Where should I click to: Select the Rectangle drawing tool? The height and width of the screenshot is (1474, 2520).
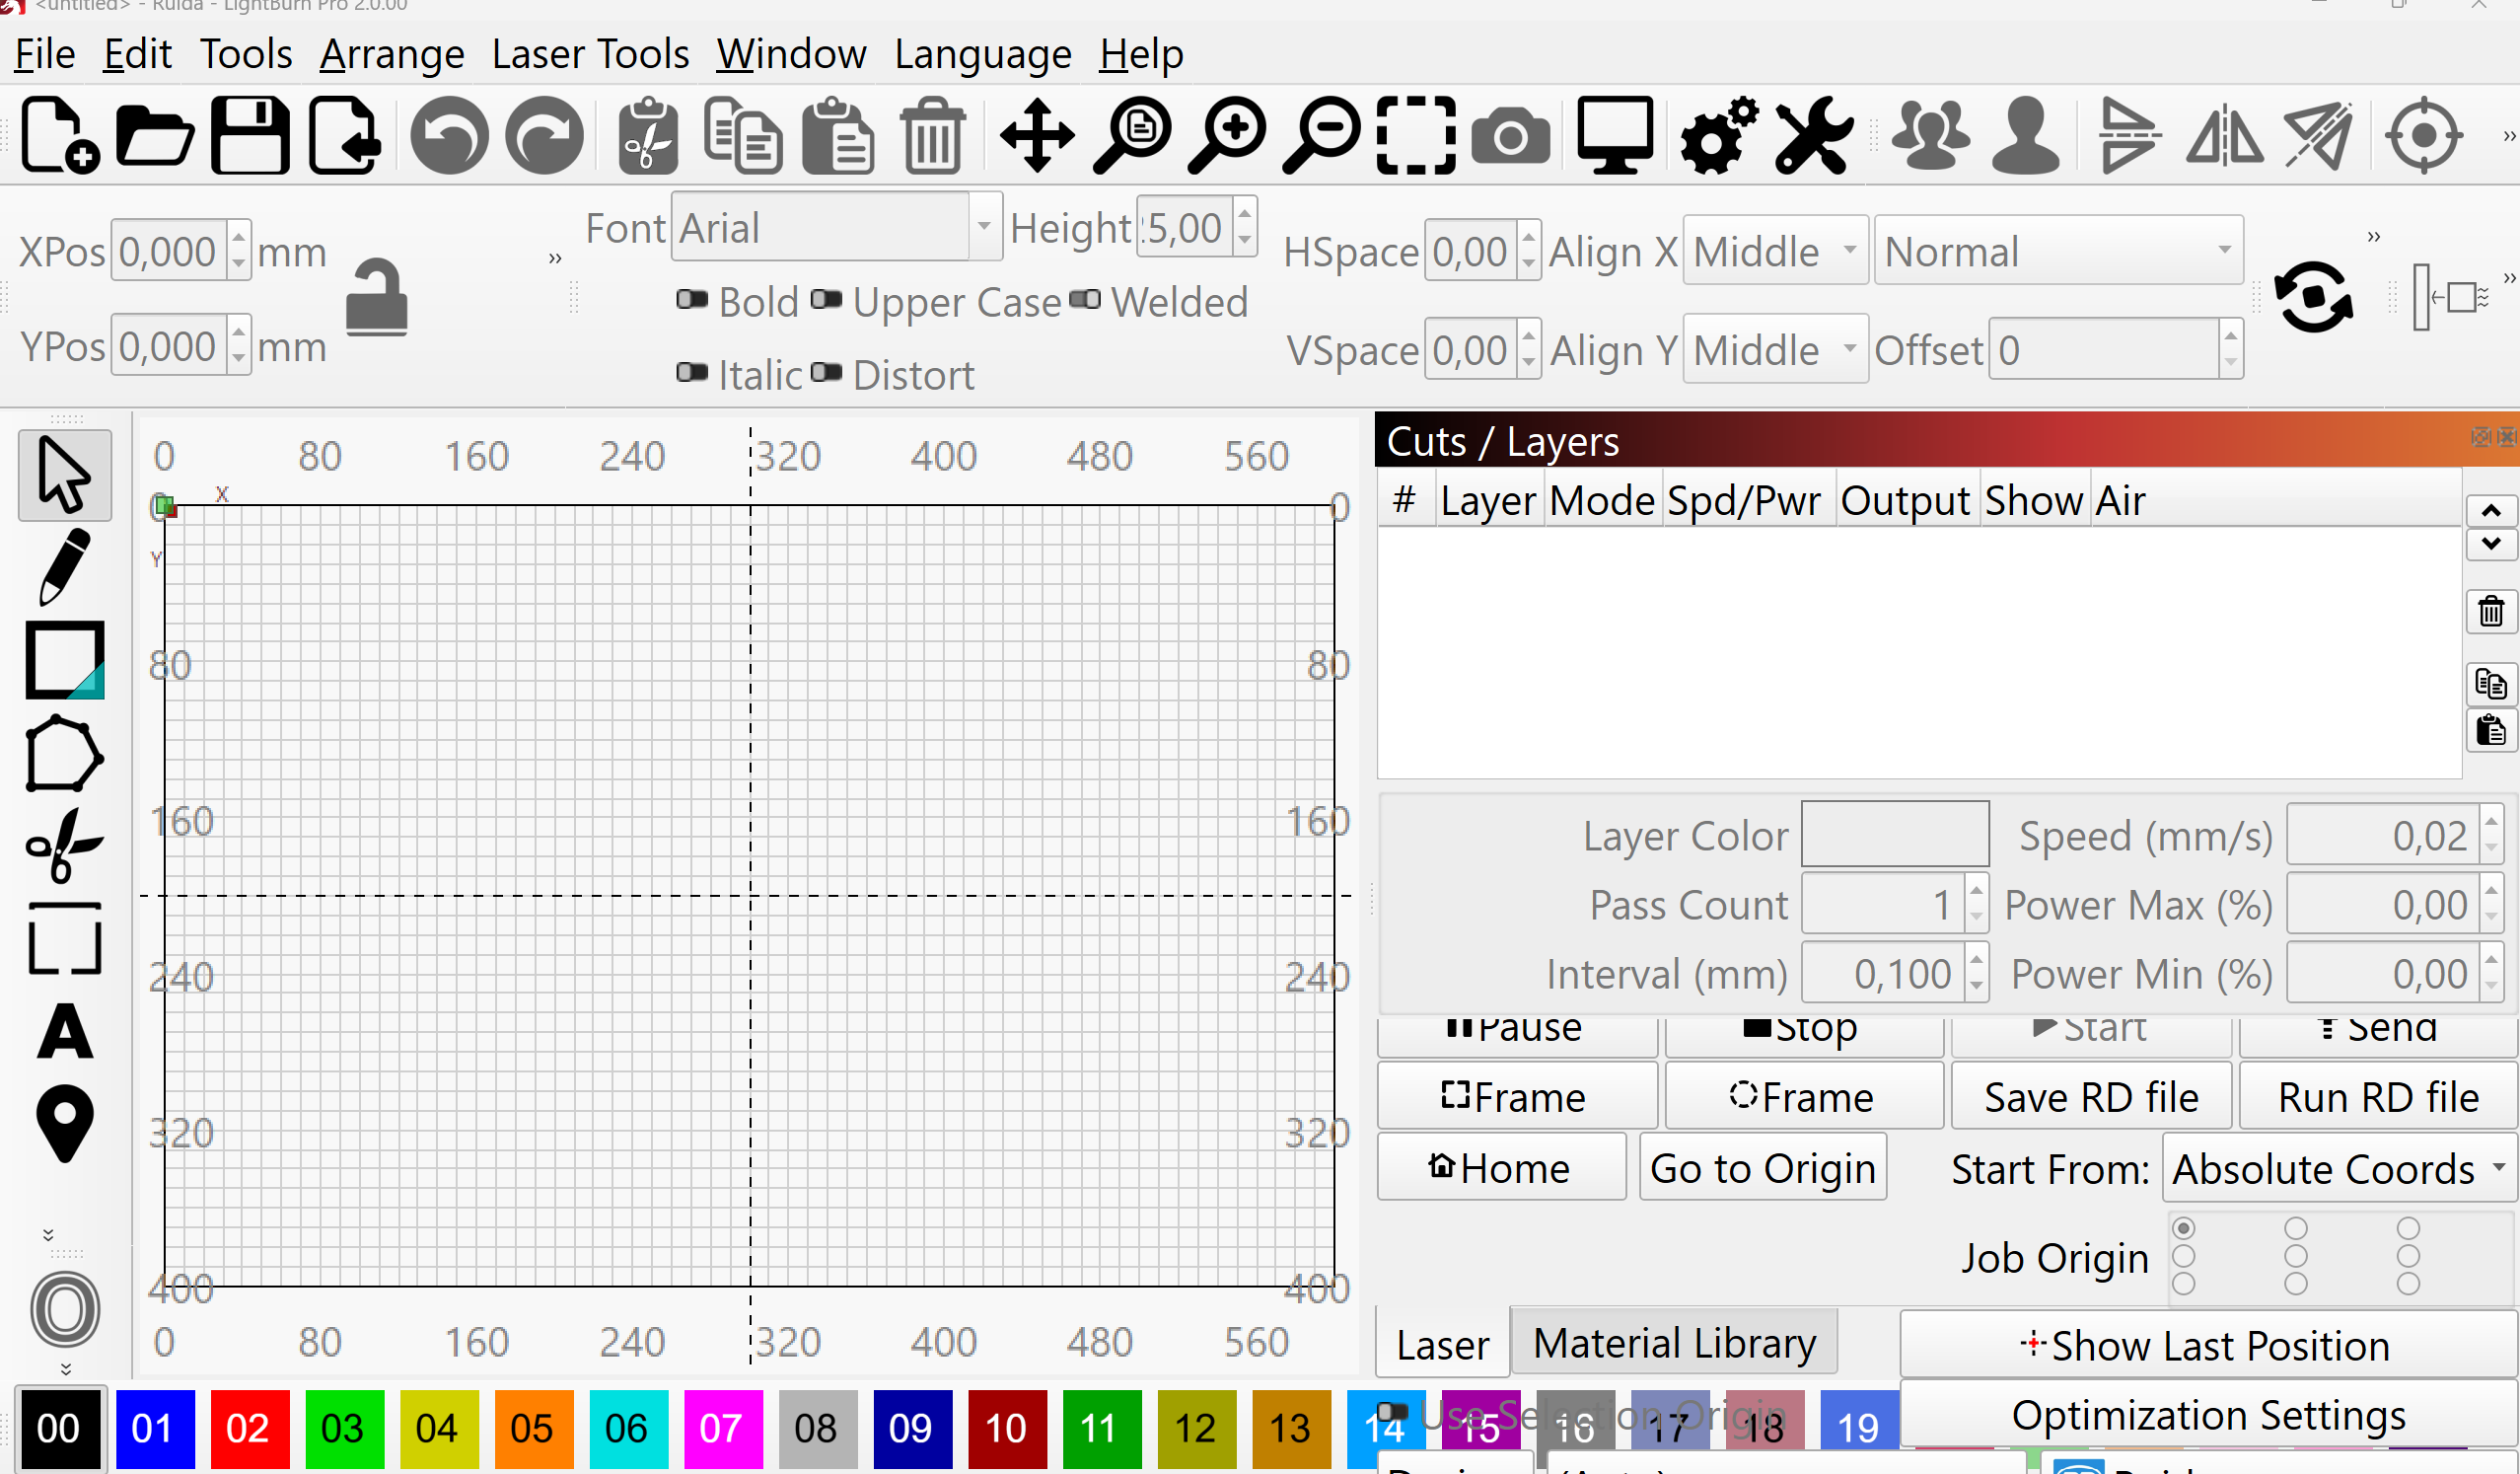point(64,660)
